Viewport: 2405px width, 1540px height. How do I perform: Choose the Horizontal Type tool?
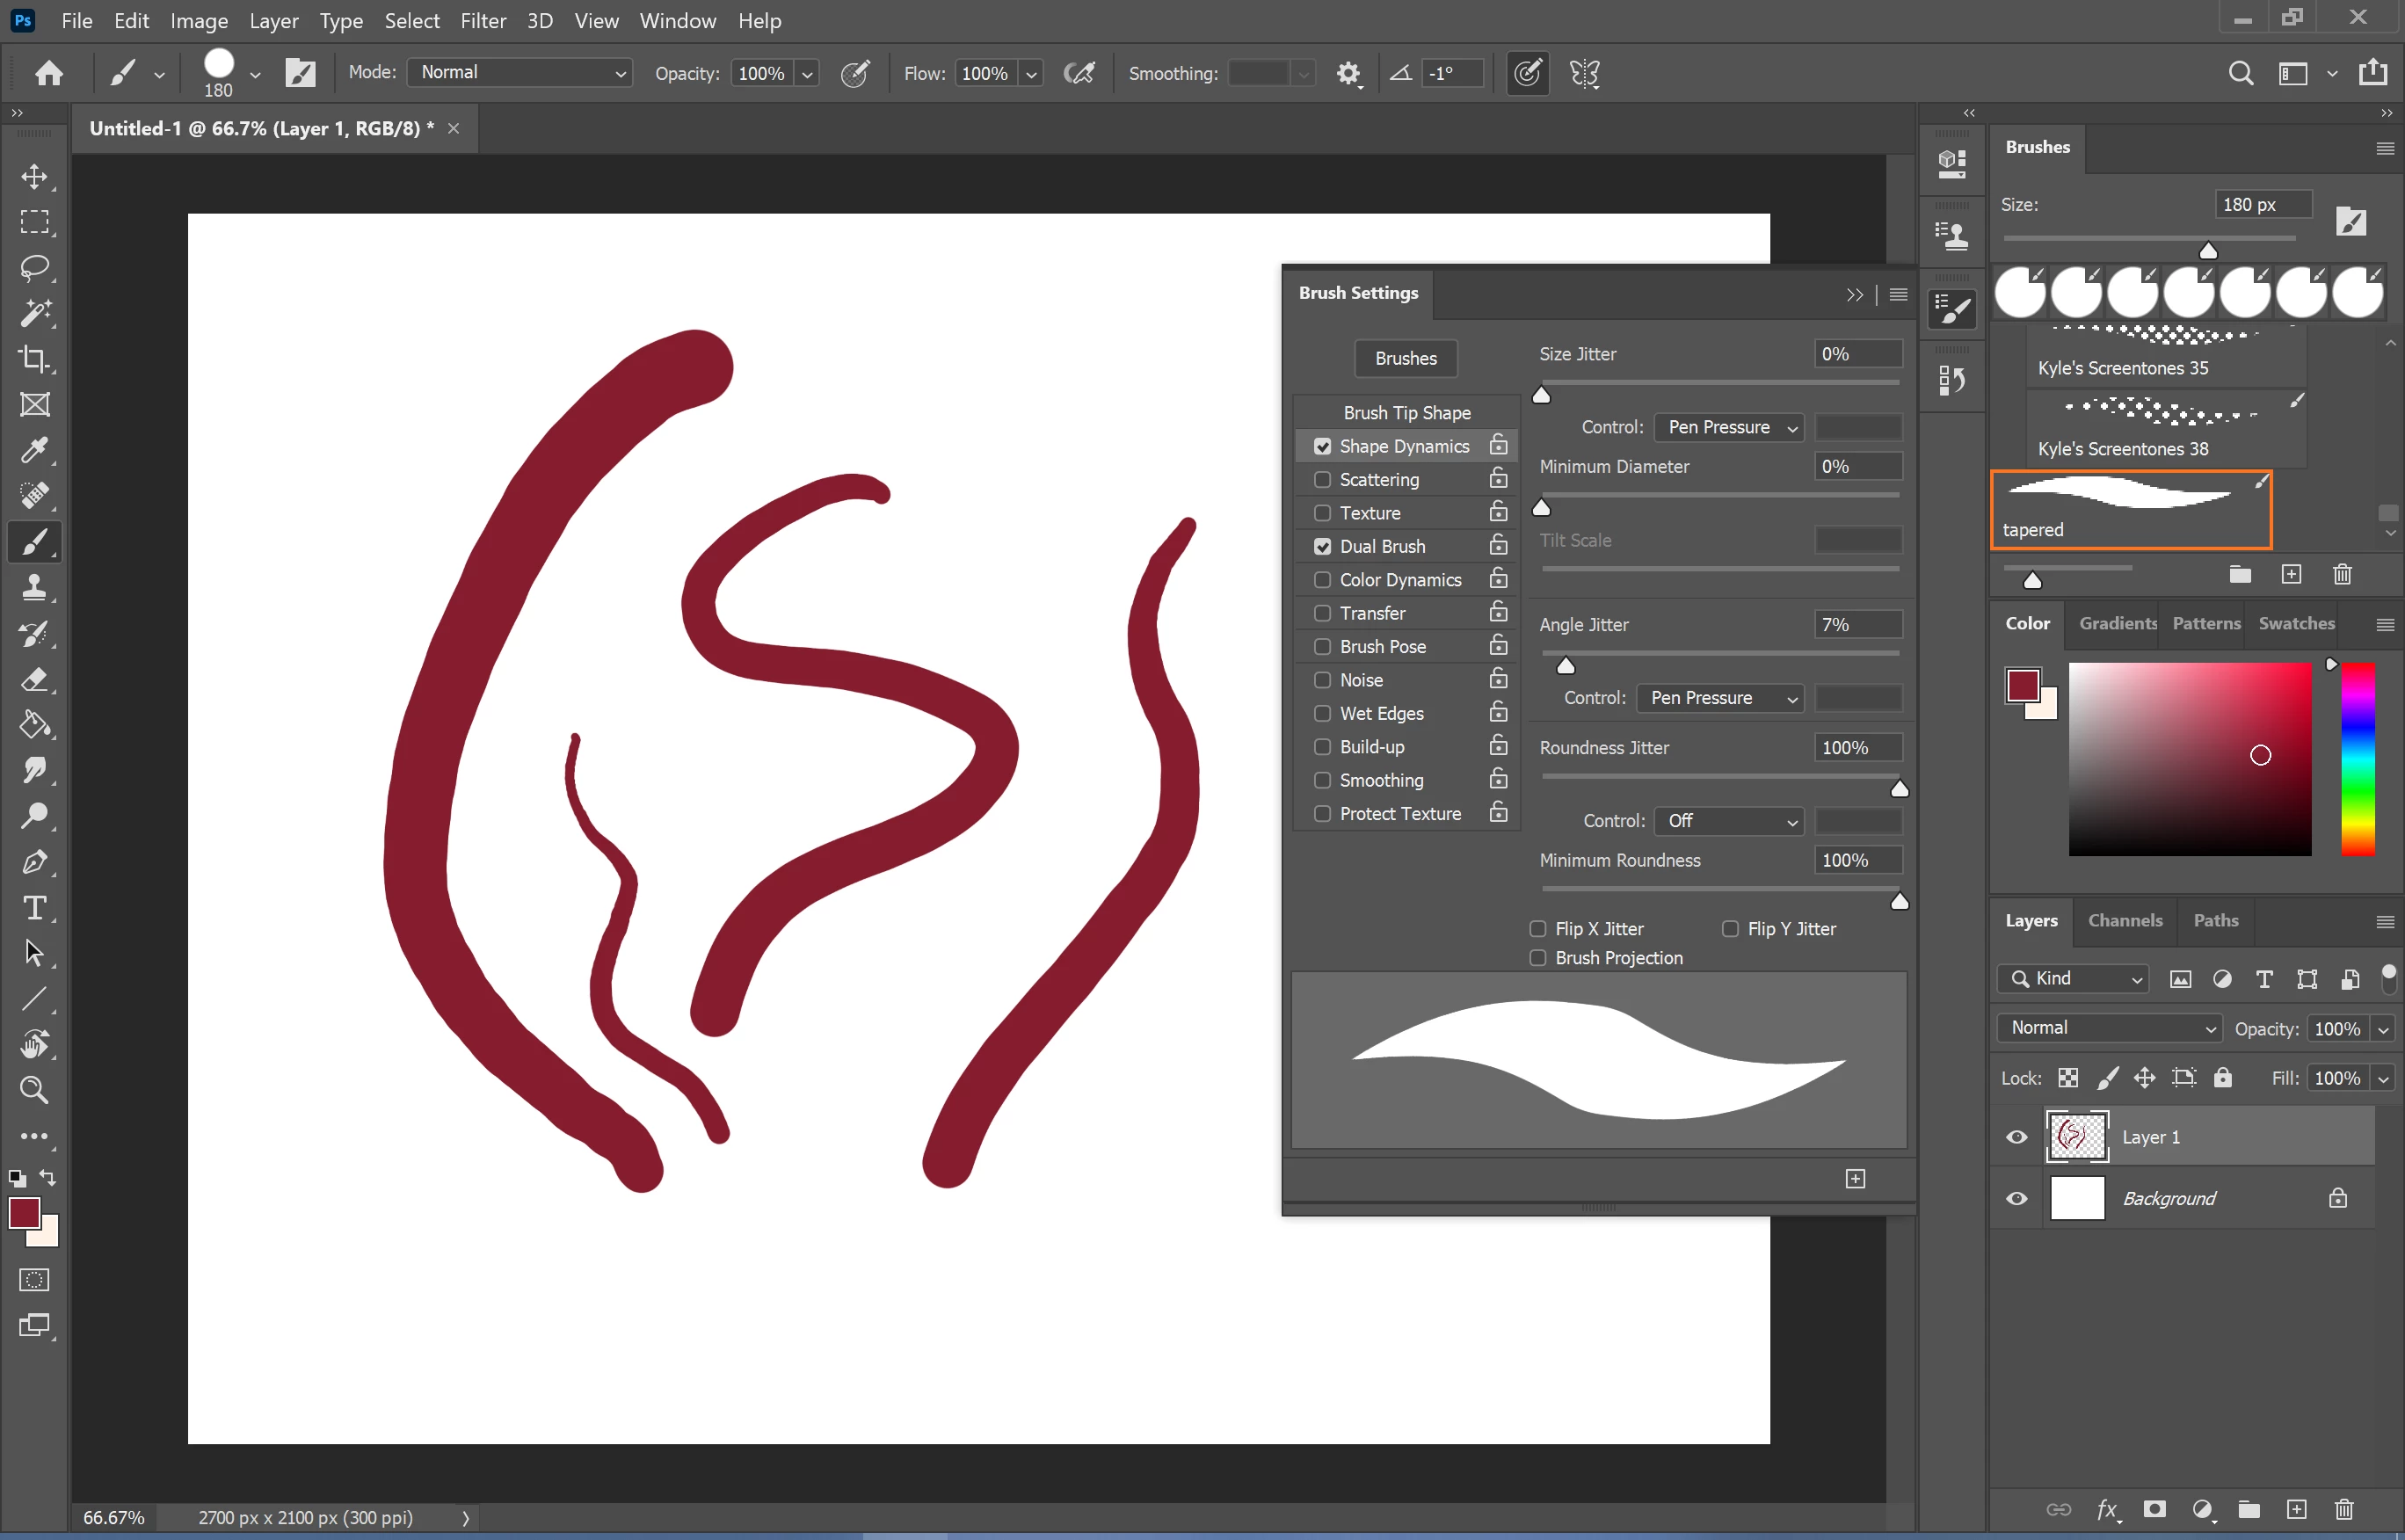35,908
